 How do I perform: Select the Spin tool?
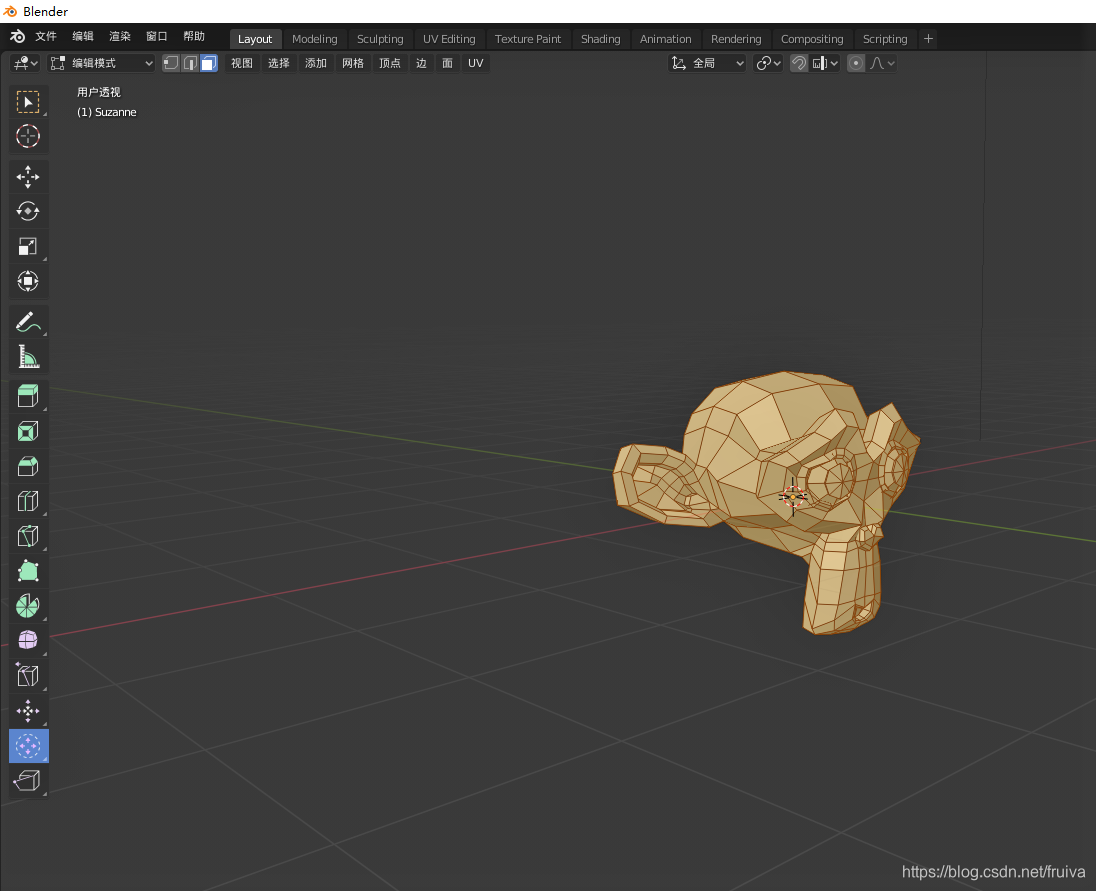coord(28,606)
